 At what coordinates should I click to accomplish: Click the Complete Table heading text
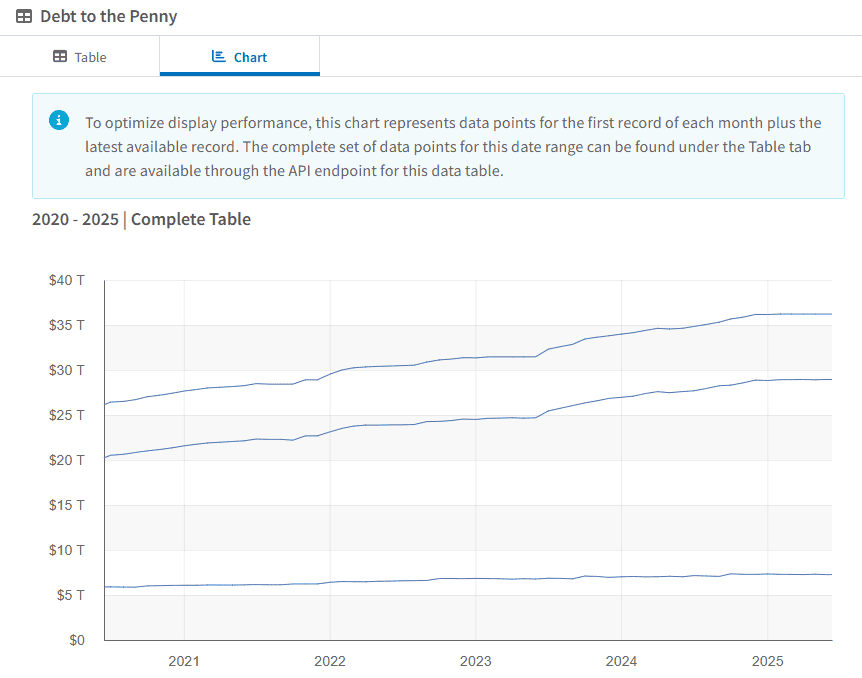click(190, 219)
